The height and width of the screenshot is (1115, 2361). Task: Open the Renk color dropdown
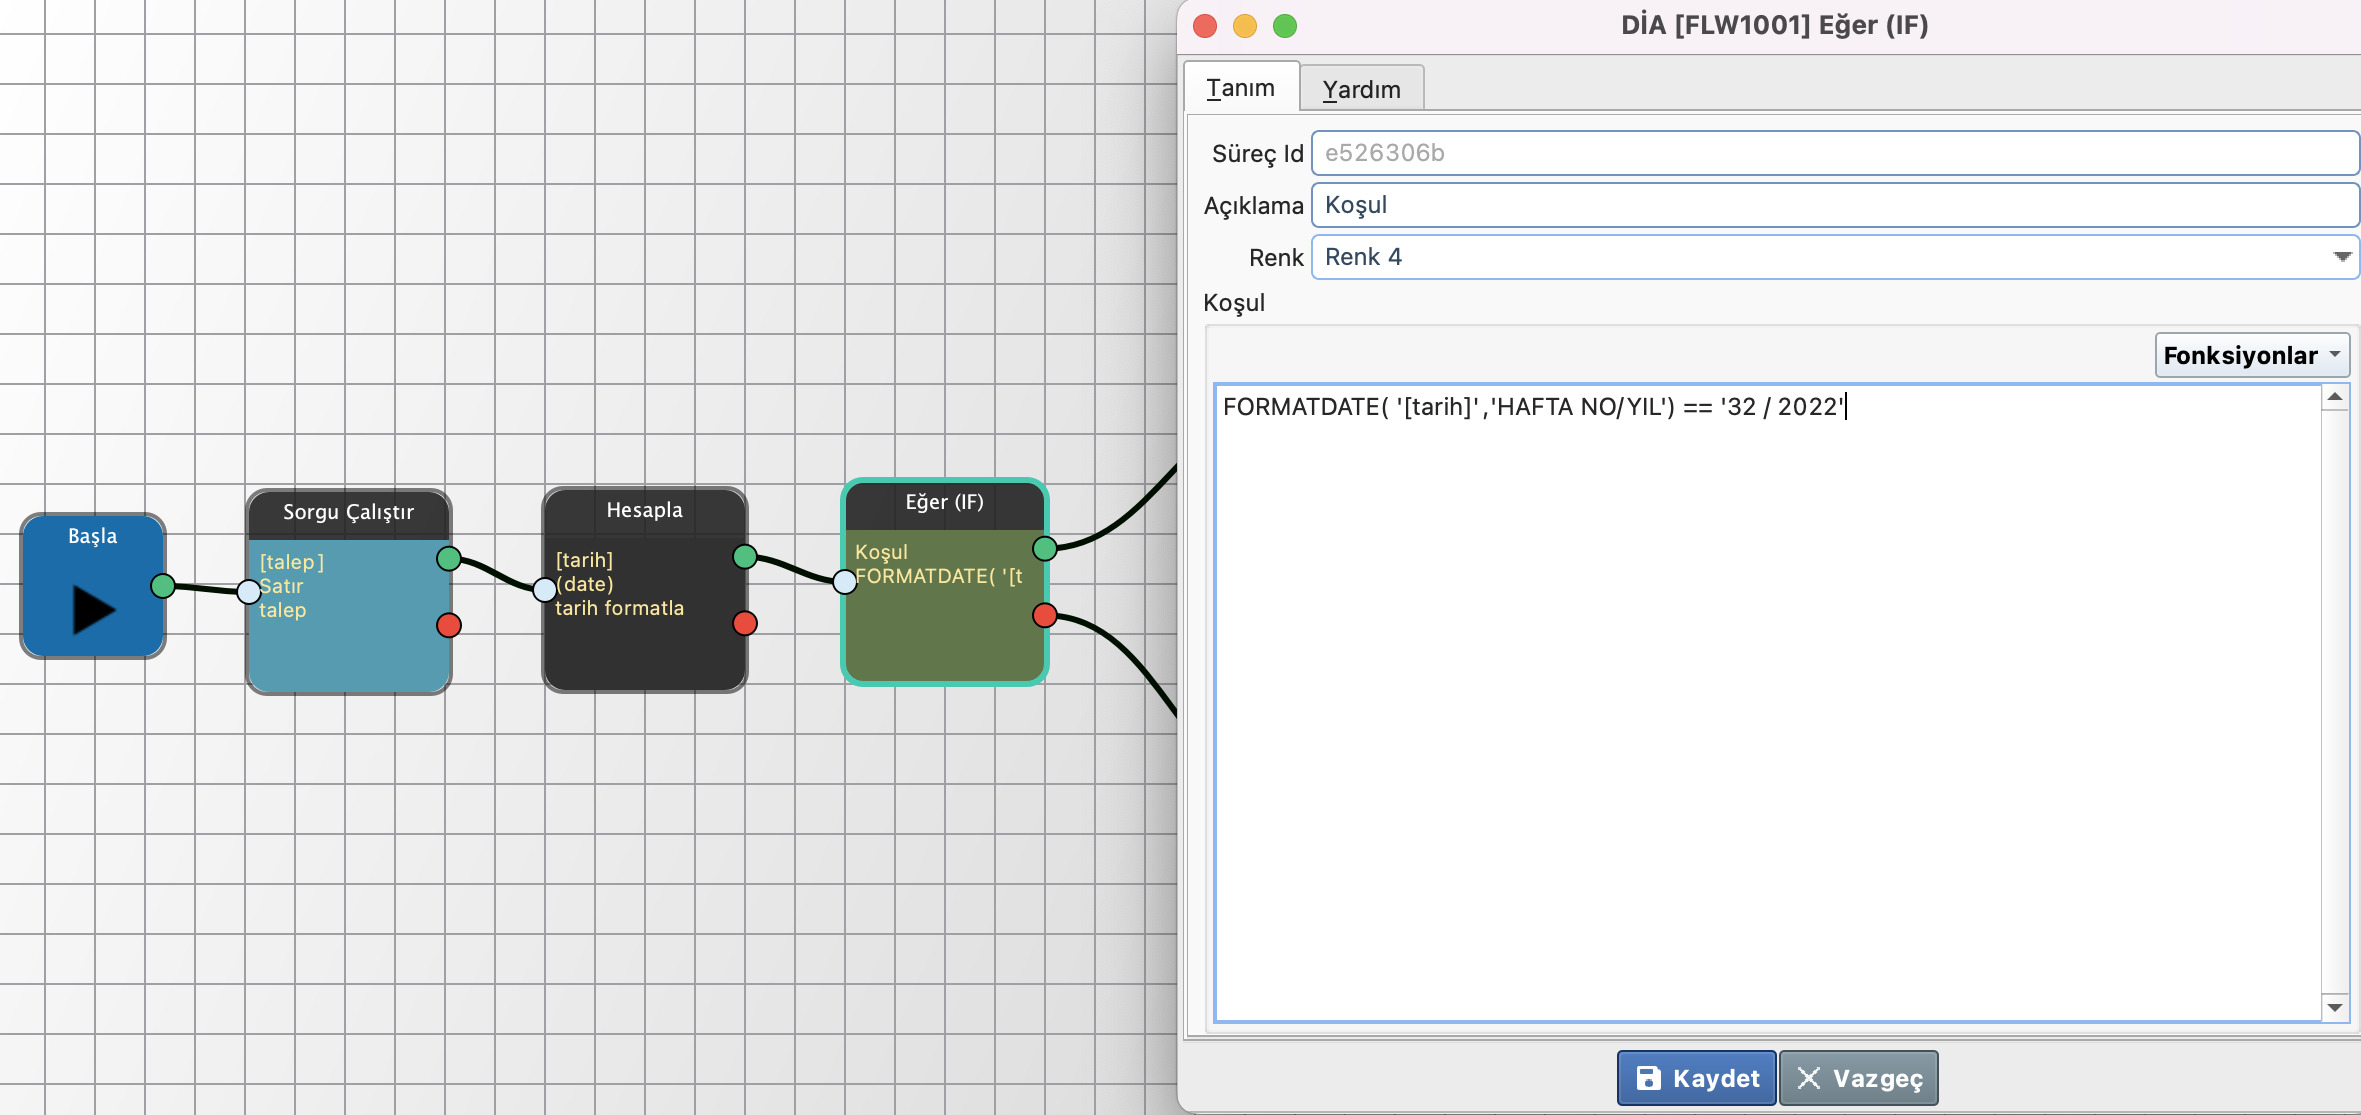click(2340, 257)
